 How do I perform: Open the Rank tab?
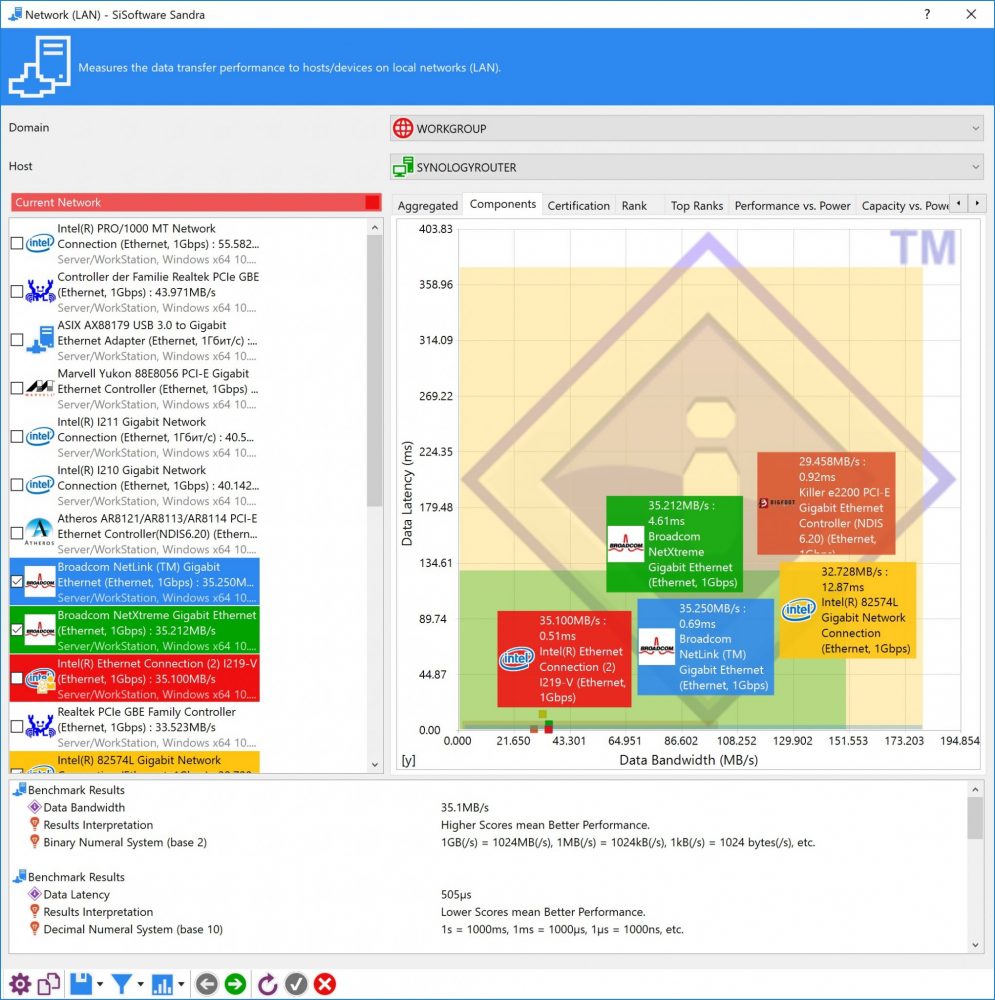[634, 205]
